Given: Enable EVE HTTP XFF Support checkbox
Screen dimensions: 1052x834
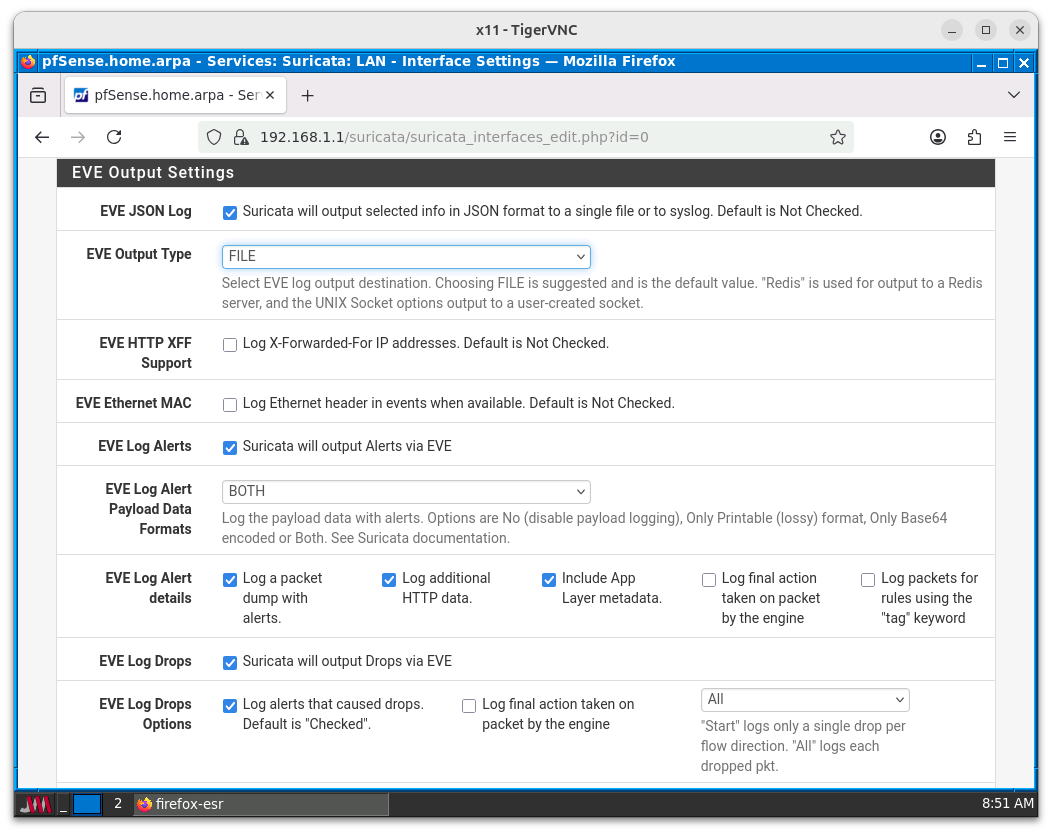Looking at the screenshot, I should pyautogui.click(x=230, y=345).
